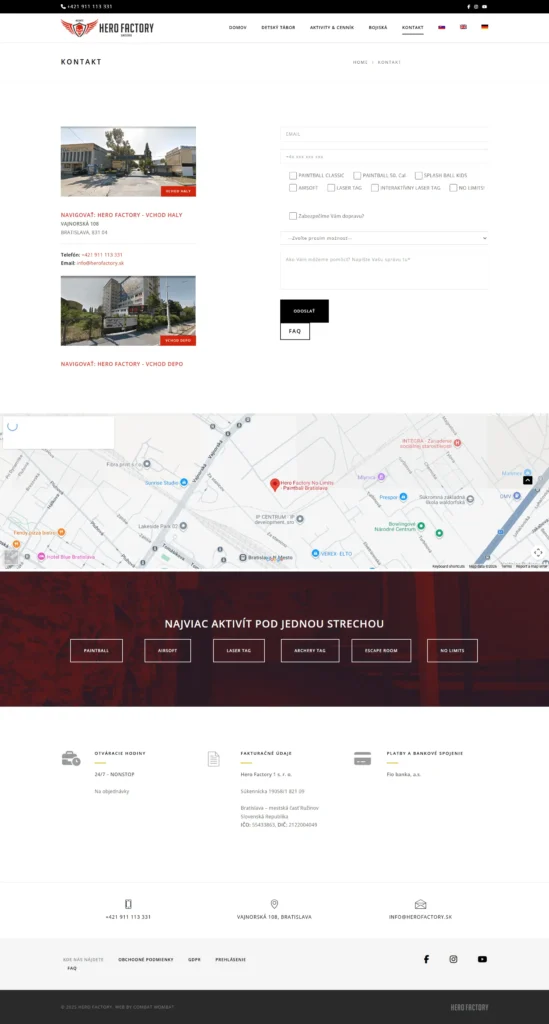Click the opening hours briefcase icon

click(x=71, y=758)
